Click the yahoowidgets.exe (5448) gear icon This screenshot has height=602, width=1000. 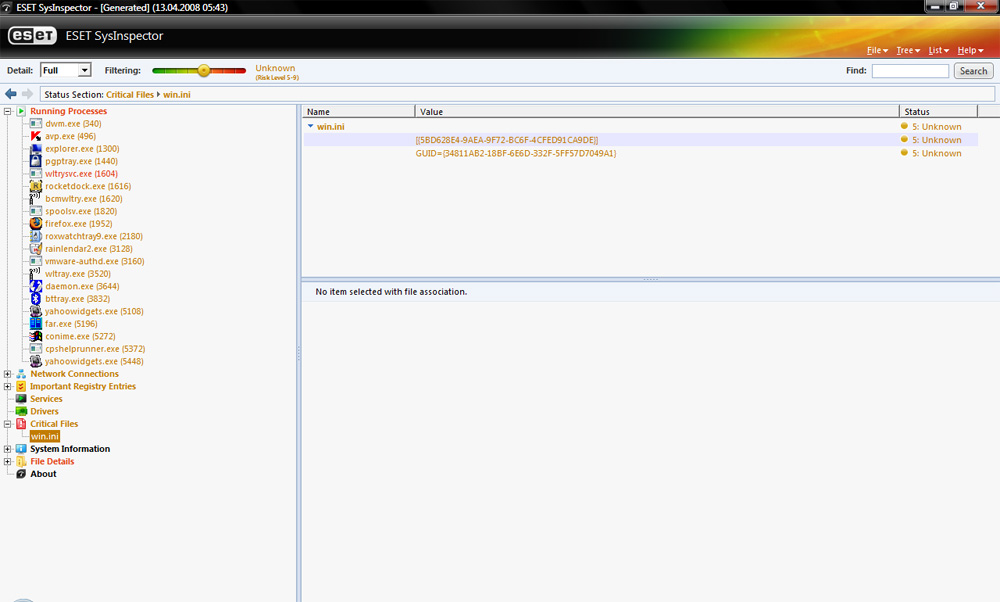coord(36,361)
